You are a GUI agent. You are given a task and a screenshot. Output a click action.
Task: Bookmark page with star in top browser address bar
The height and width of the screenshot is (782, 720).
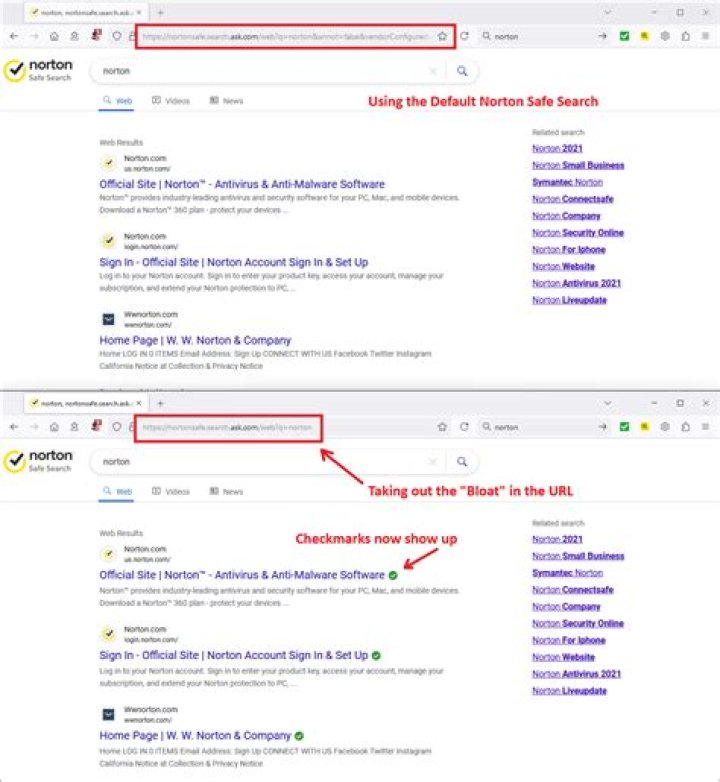(442, 36)
